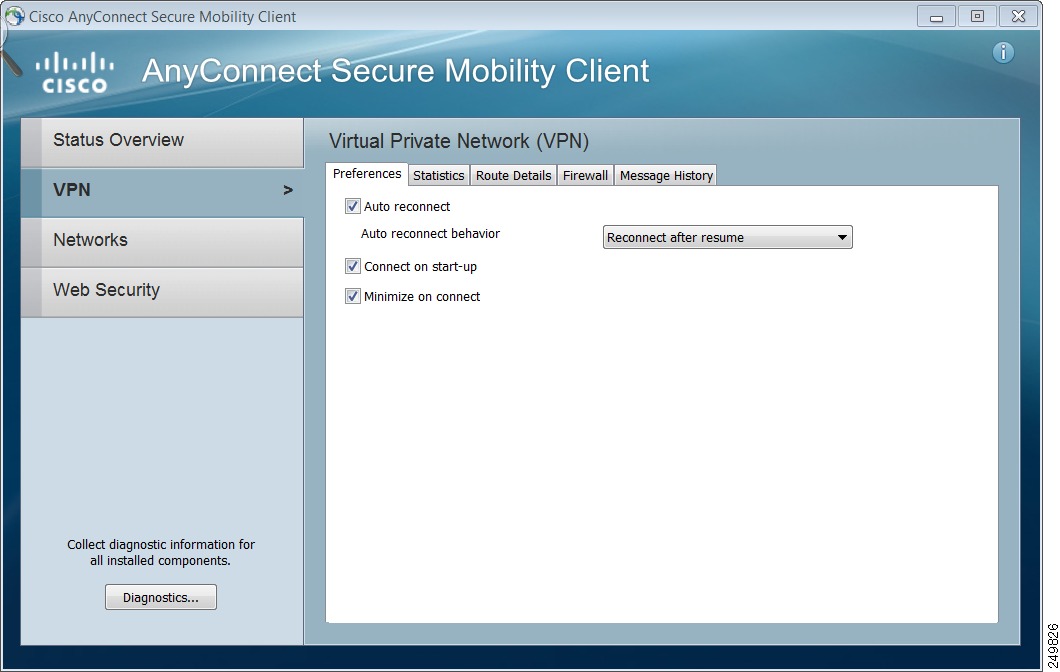Open the Route Details tab
Viewport: 1060px width, 672px height.
pos(513,176)
